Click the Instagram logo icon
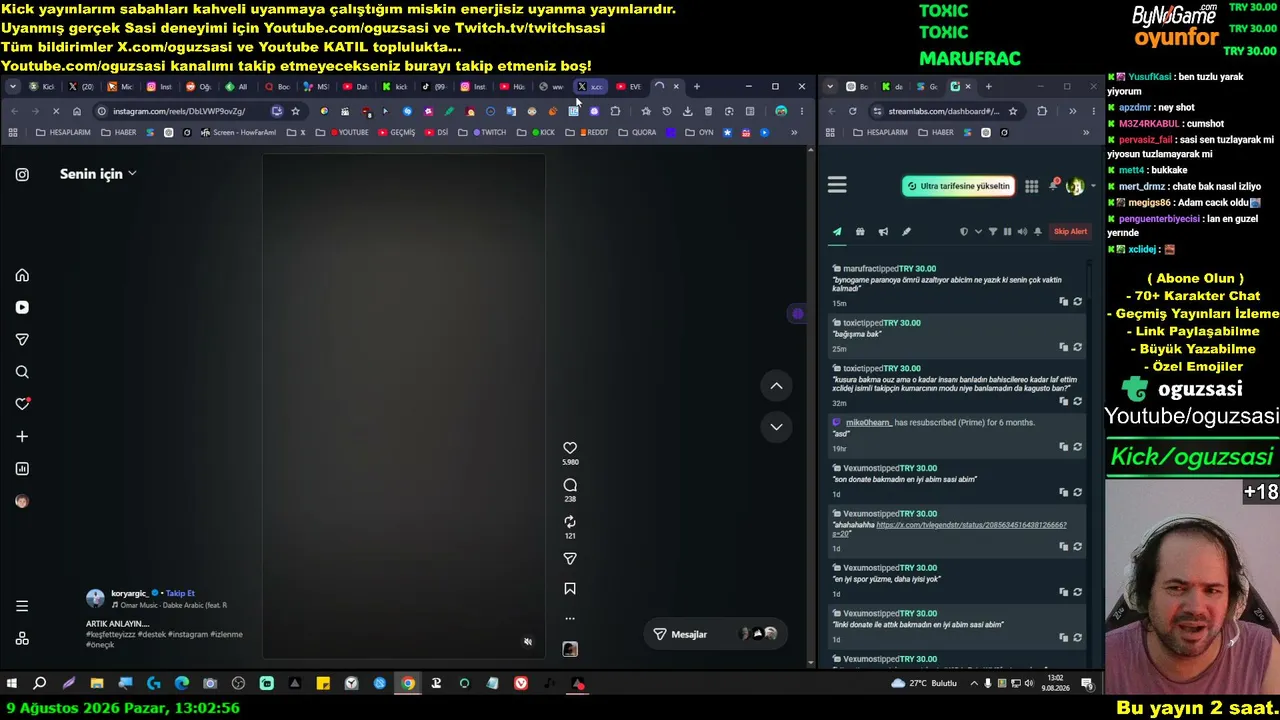 point(22,174)
